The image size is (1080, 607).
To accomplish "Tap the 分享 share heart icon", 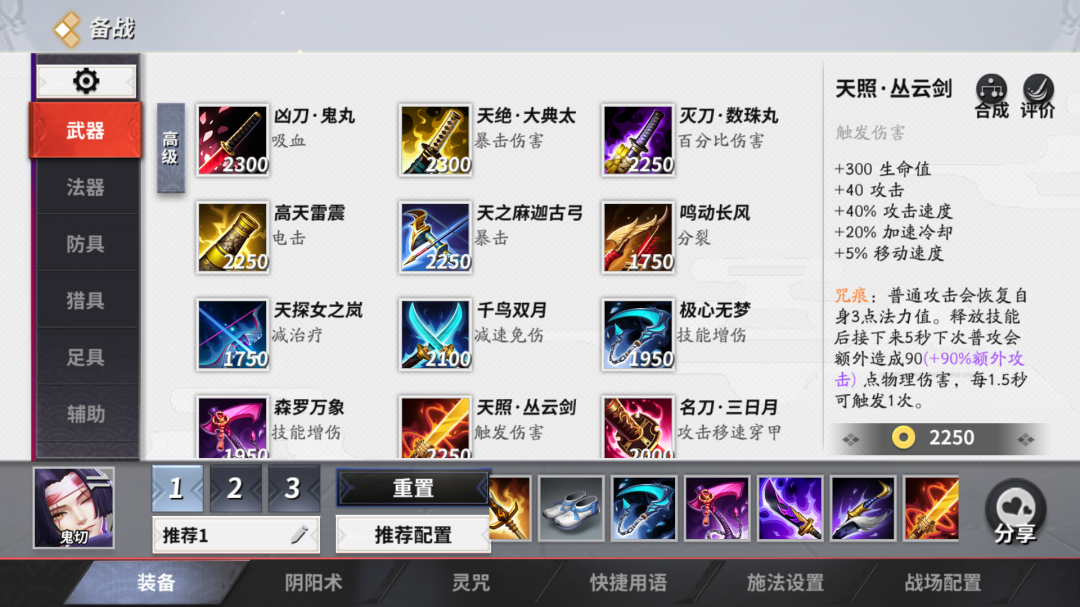I will pyautogui.click(x=1015, y=511).
